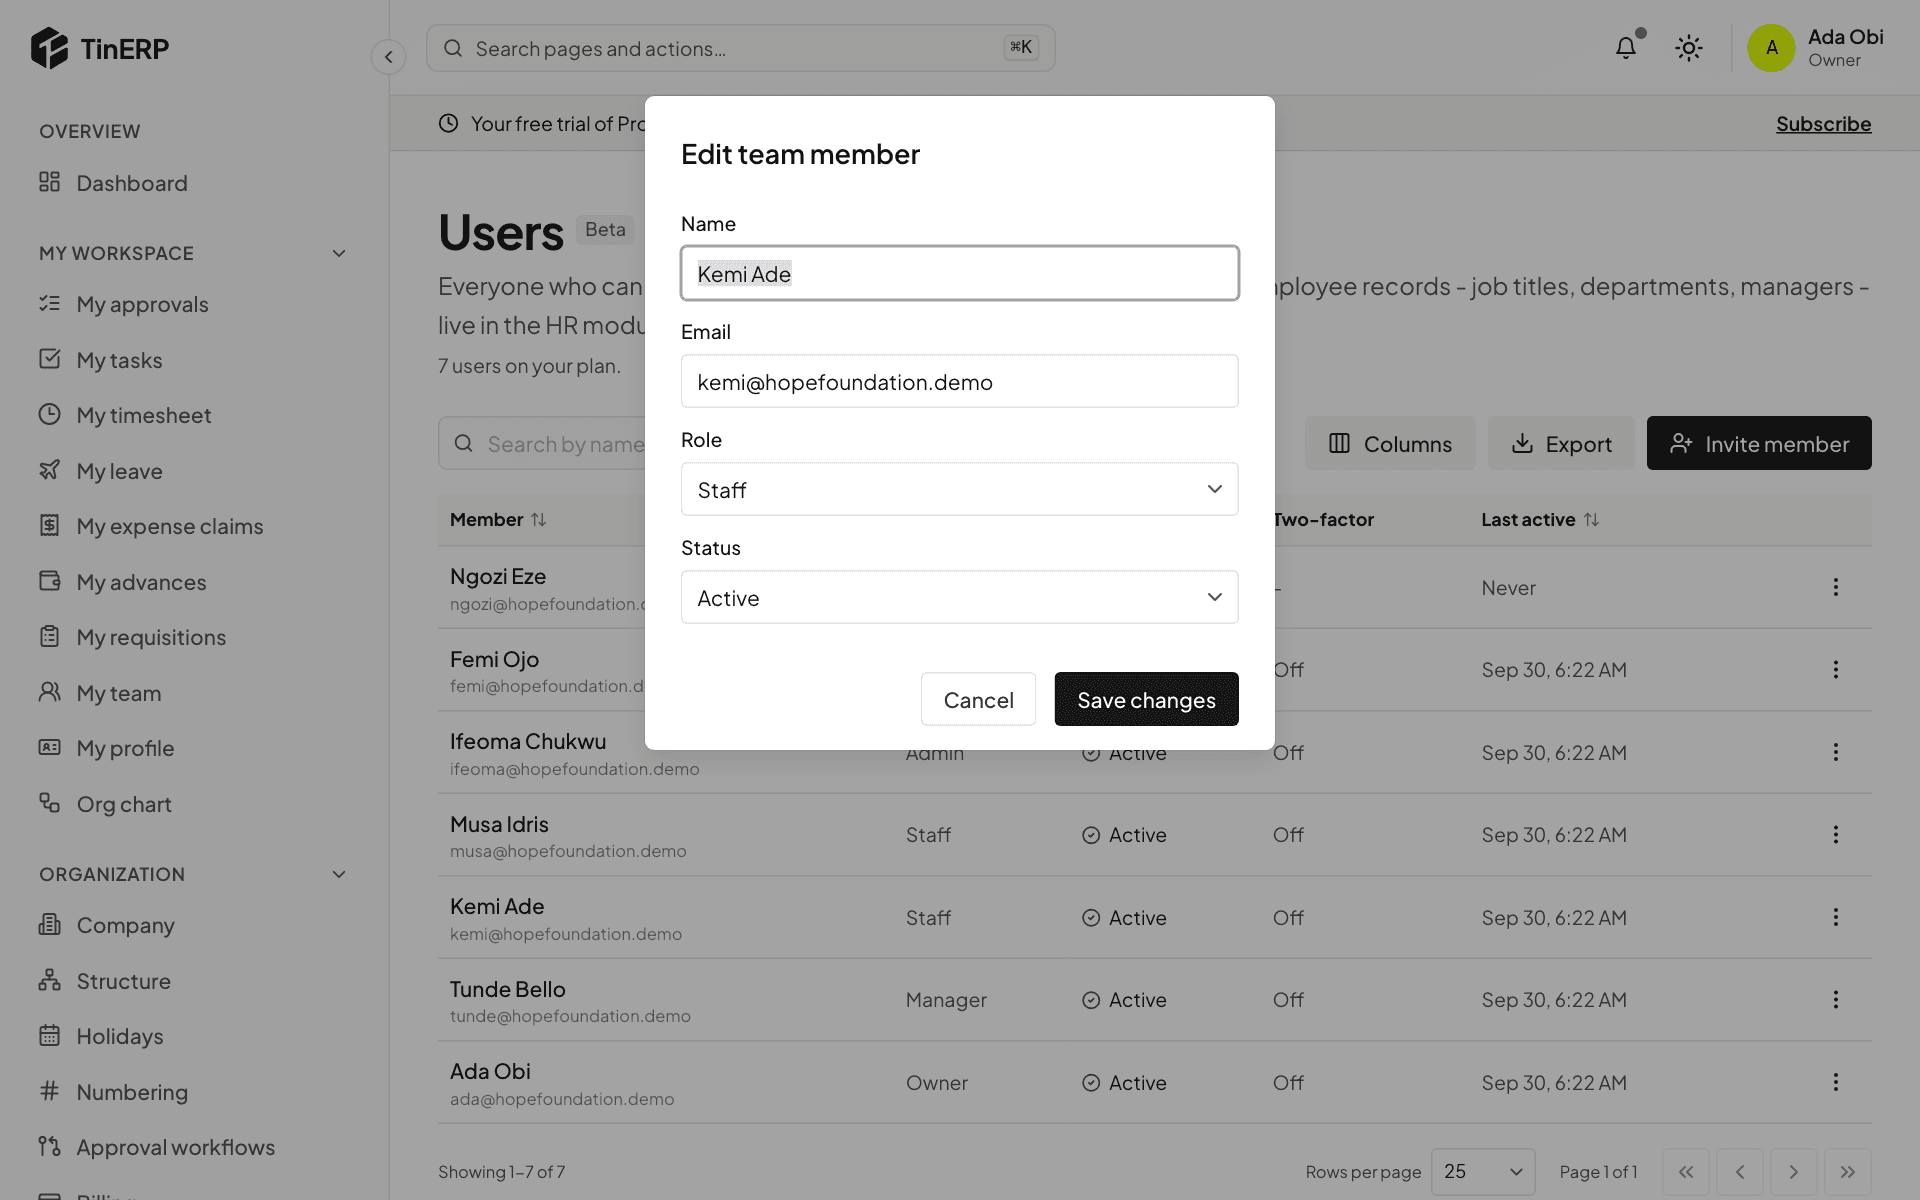This screenshot has width=1920, height=1200.
Task: Open row actions for Ngozi Eze
Action: tap(1835, 587)
